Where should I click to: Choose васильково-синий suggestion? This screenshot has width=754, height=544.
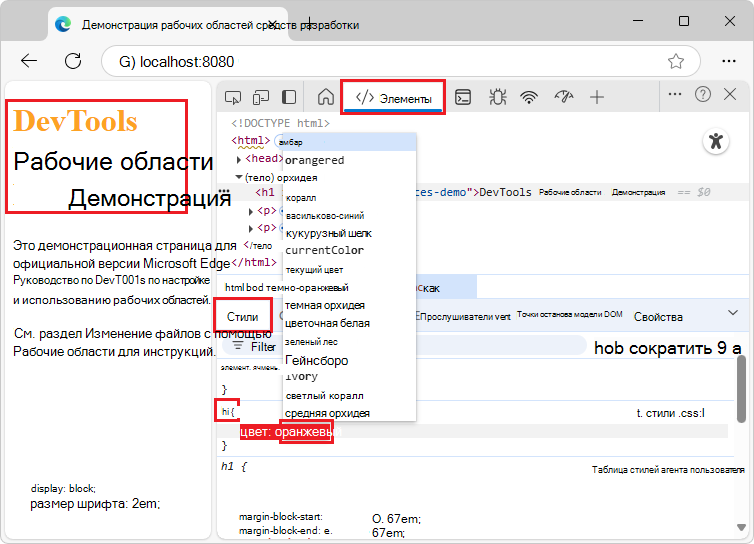coord(350,215)
